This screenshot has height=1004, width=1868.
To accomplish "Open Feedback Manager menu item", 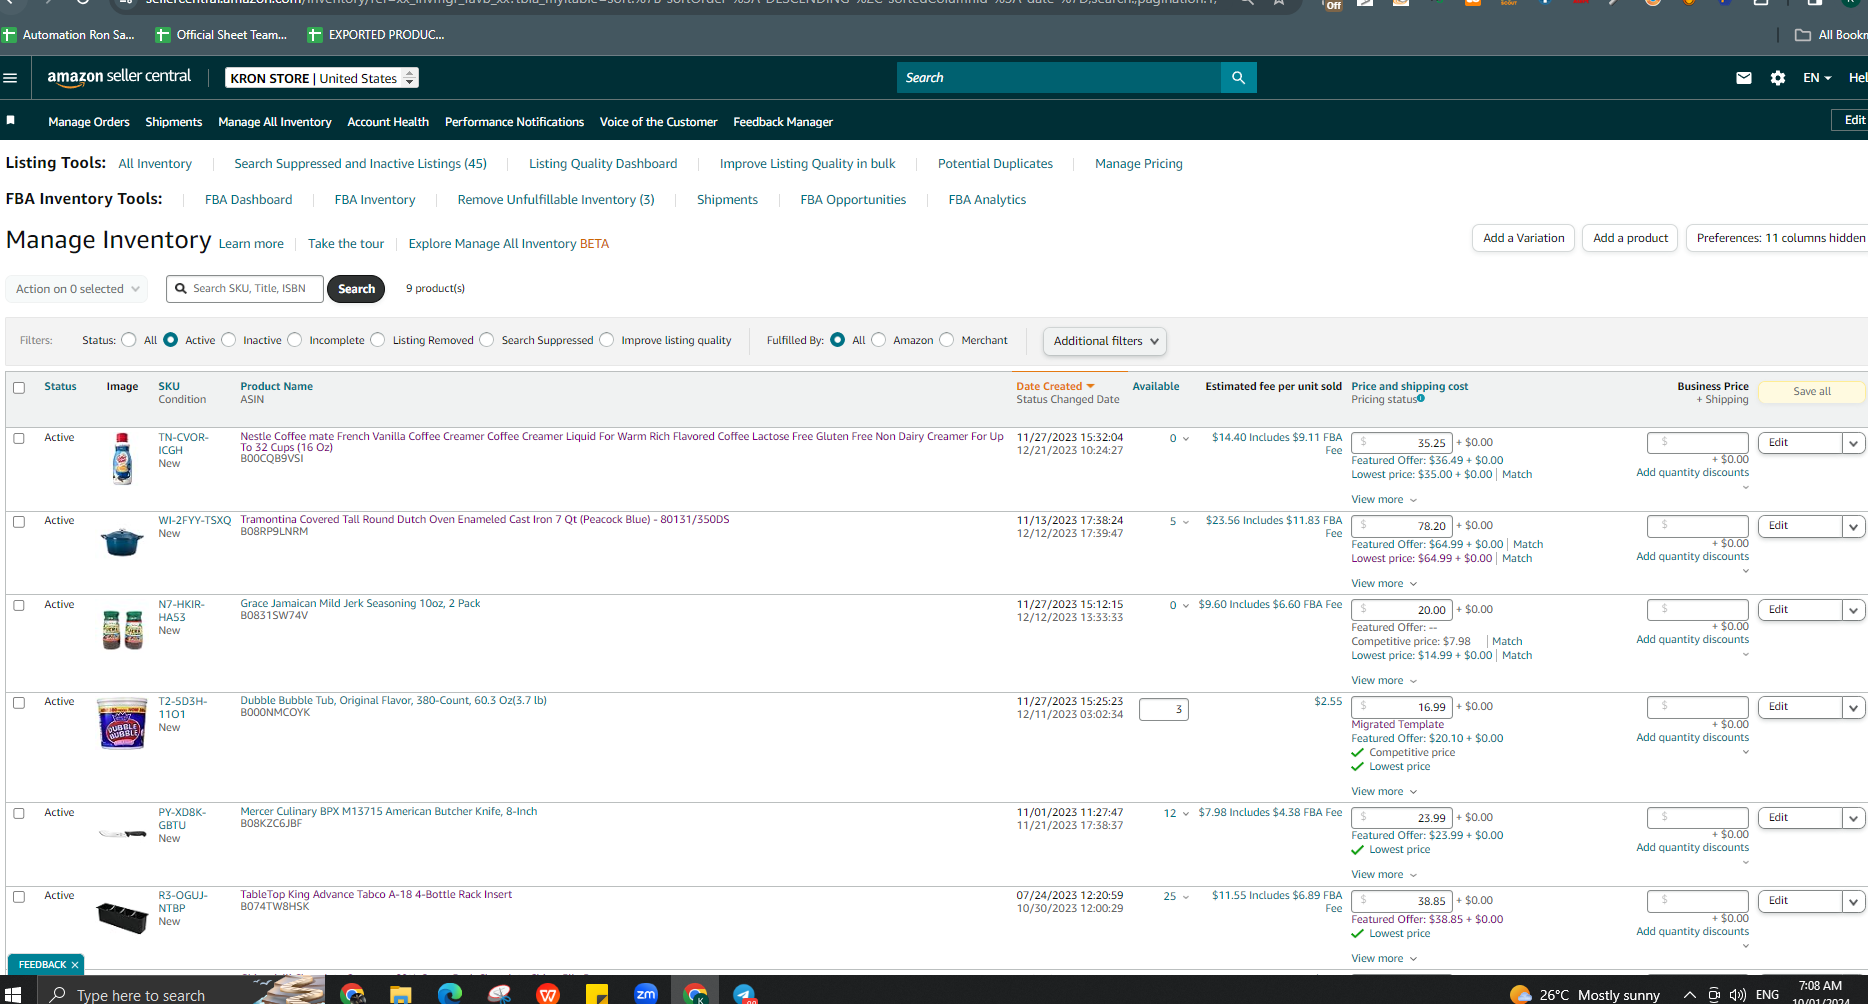I will point(783,122).
